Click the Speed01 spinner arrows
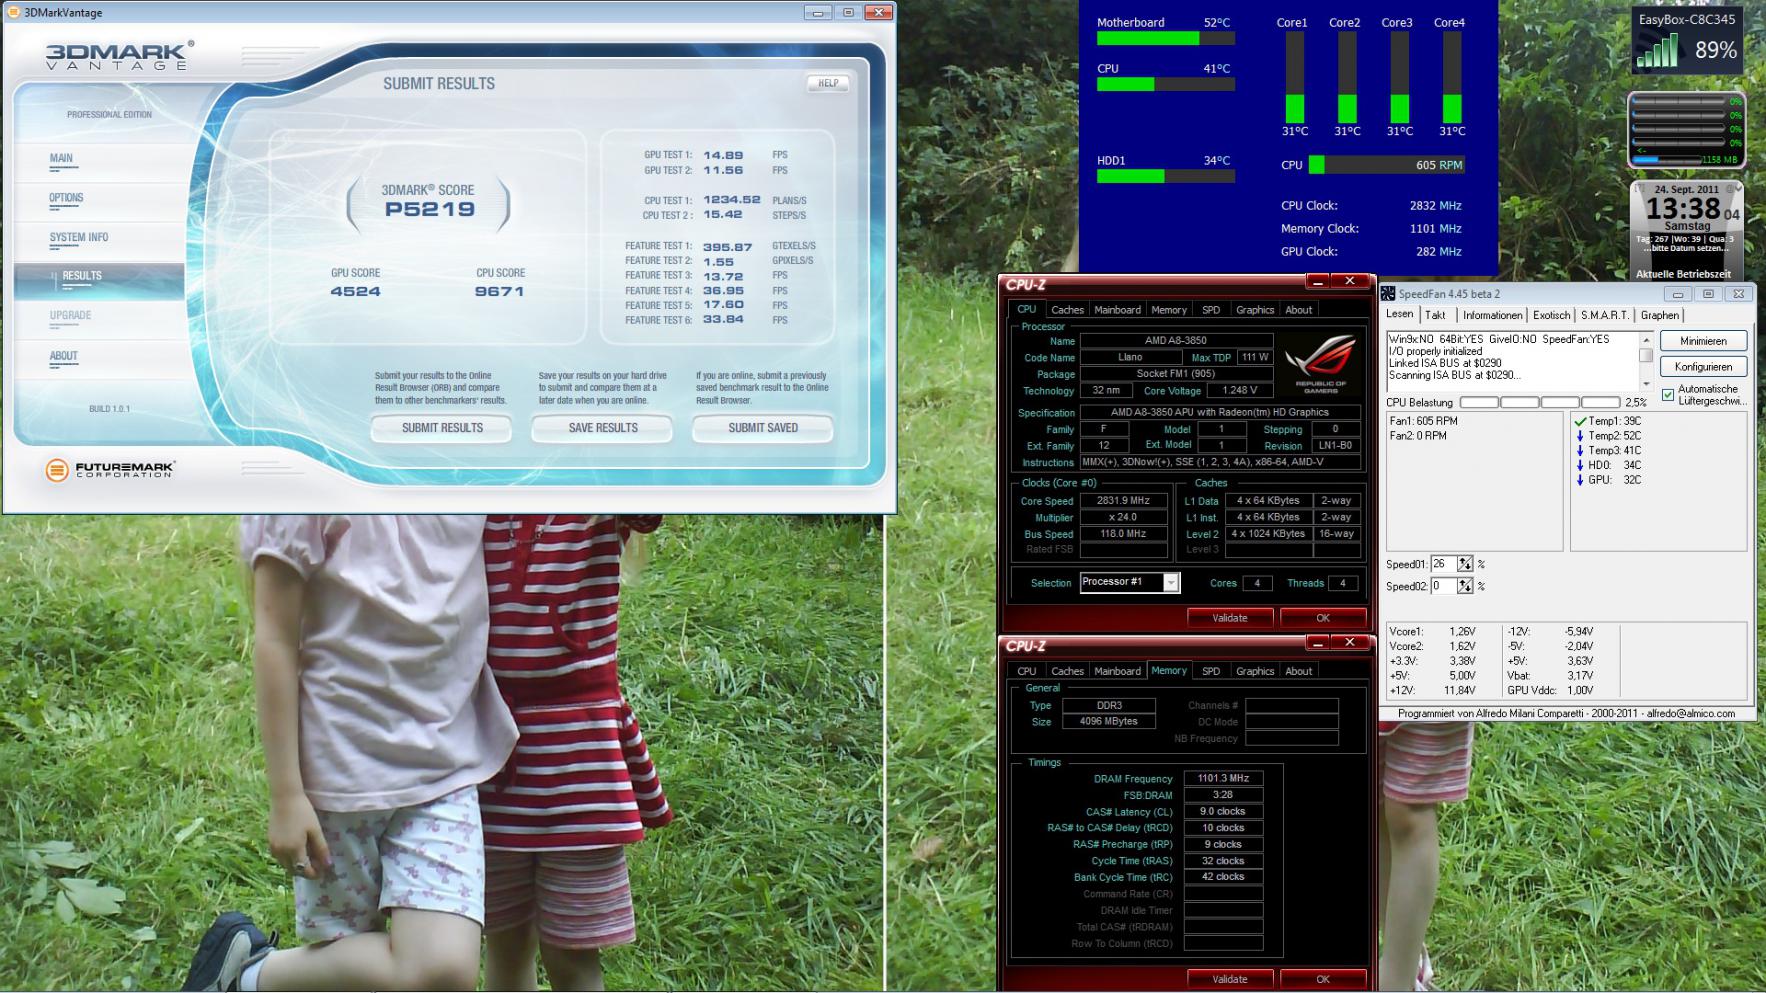Screen dimensions: 1766x993 click(x=1465, y=564)
